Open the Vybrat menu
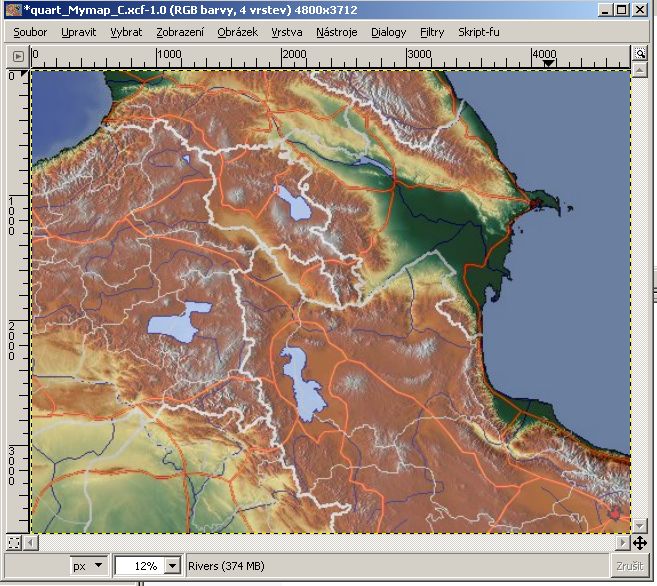This screenshot has height=586, width=657. pyautogui.click(x=126, y=32)
